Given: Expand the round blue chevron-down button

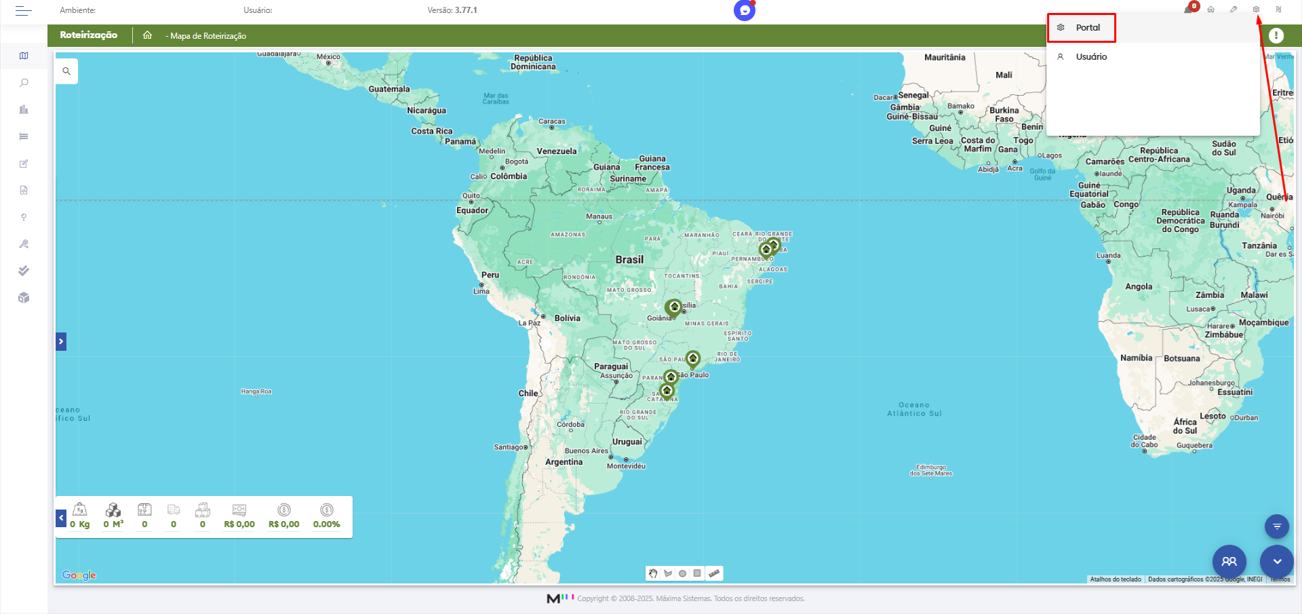Looking at the screenshot, I should click(x=1277, y=562).
